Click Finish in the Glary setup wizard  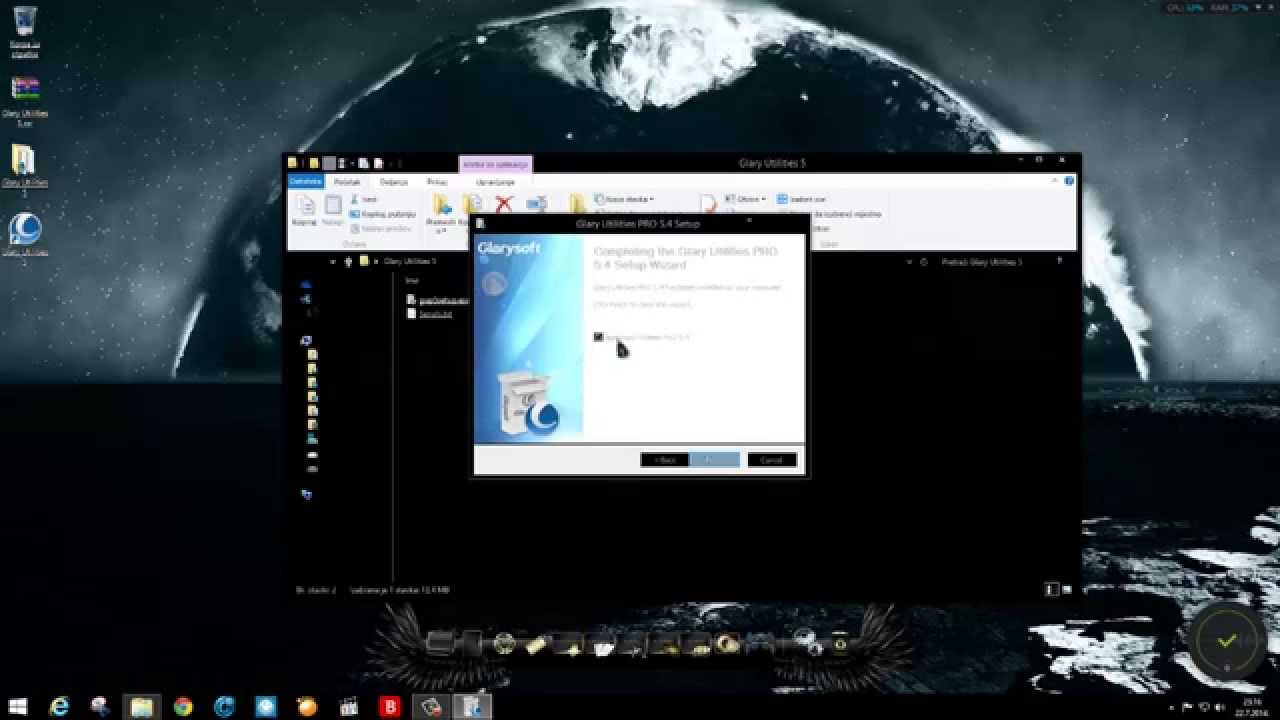[x=714, y=460]
